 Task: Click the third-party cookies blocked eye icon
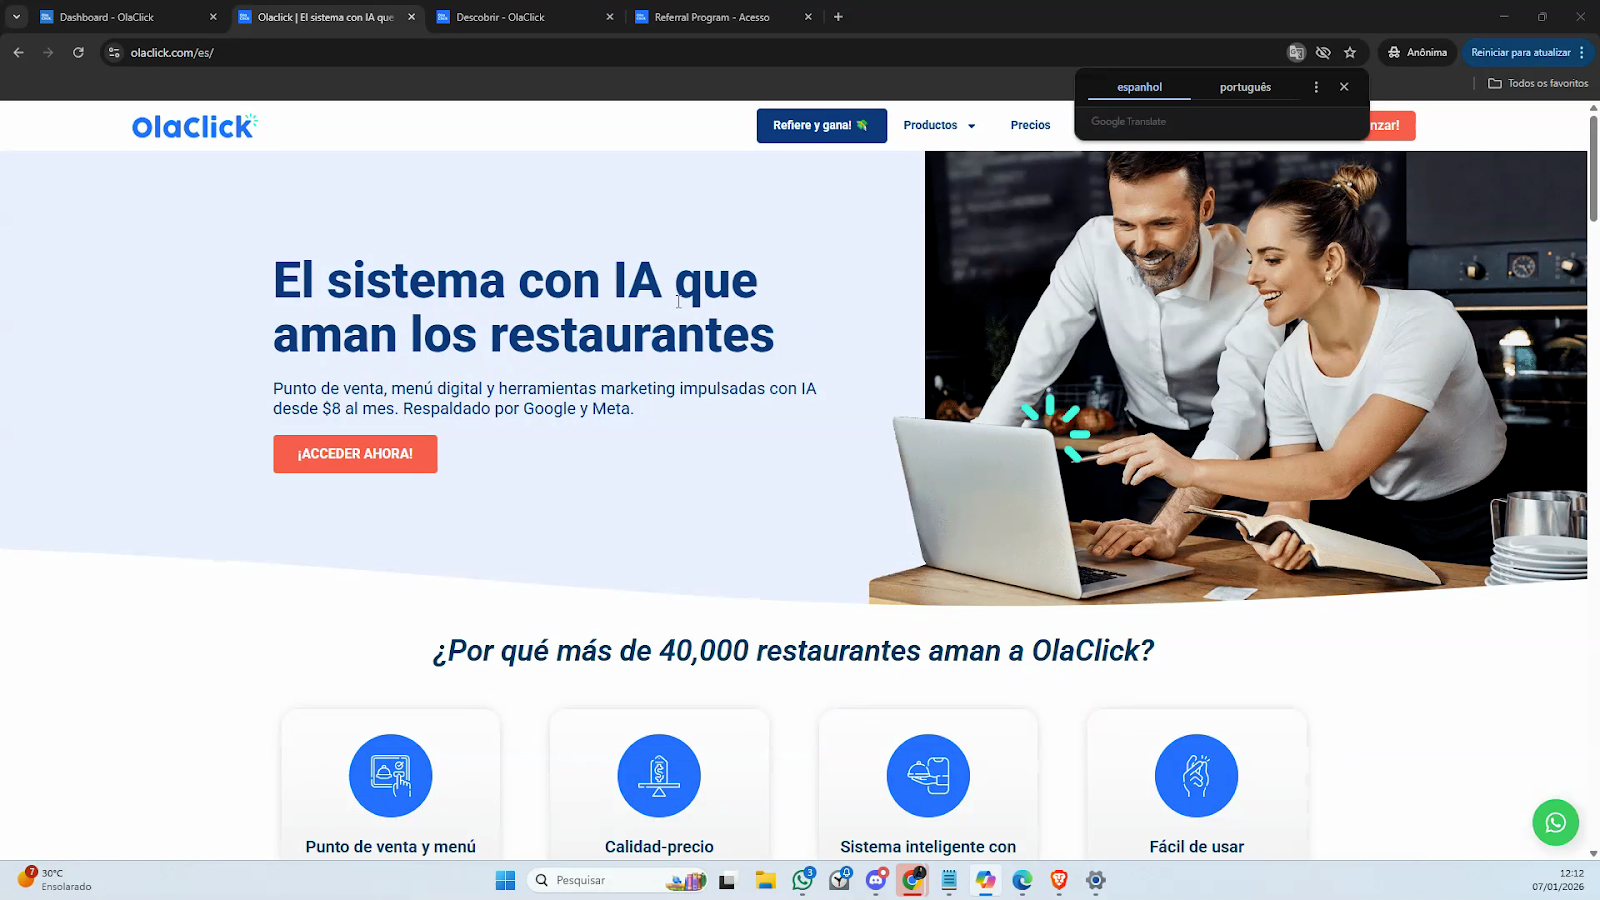(x=1323, y=53)
